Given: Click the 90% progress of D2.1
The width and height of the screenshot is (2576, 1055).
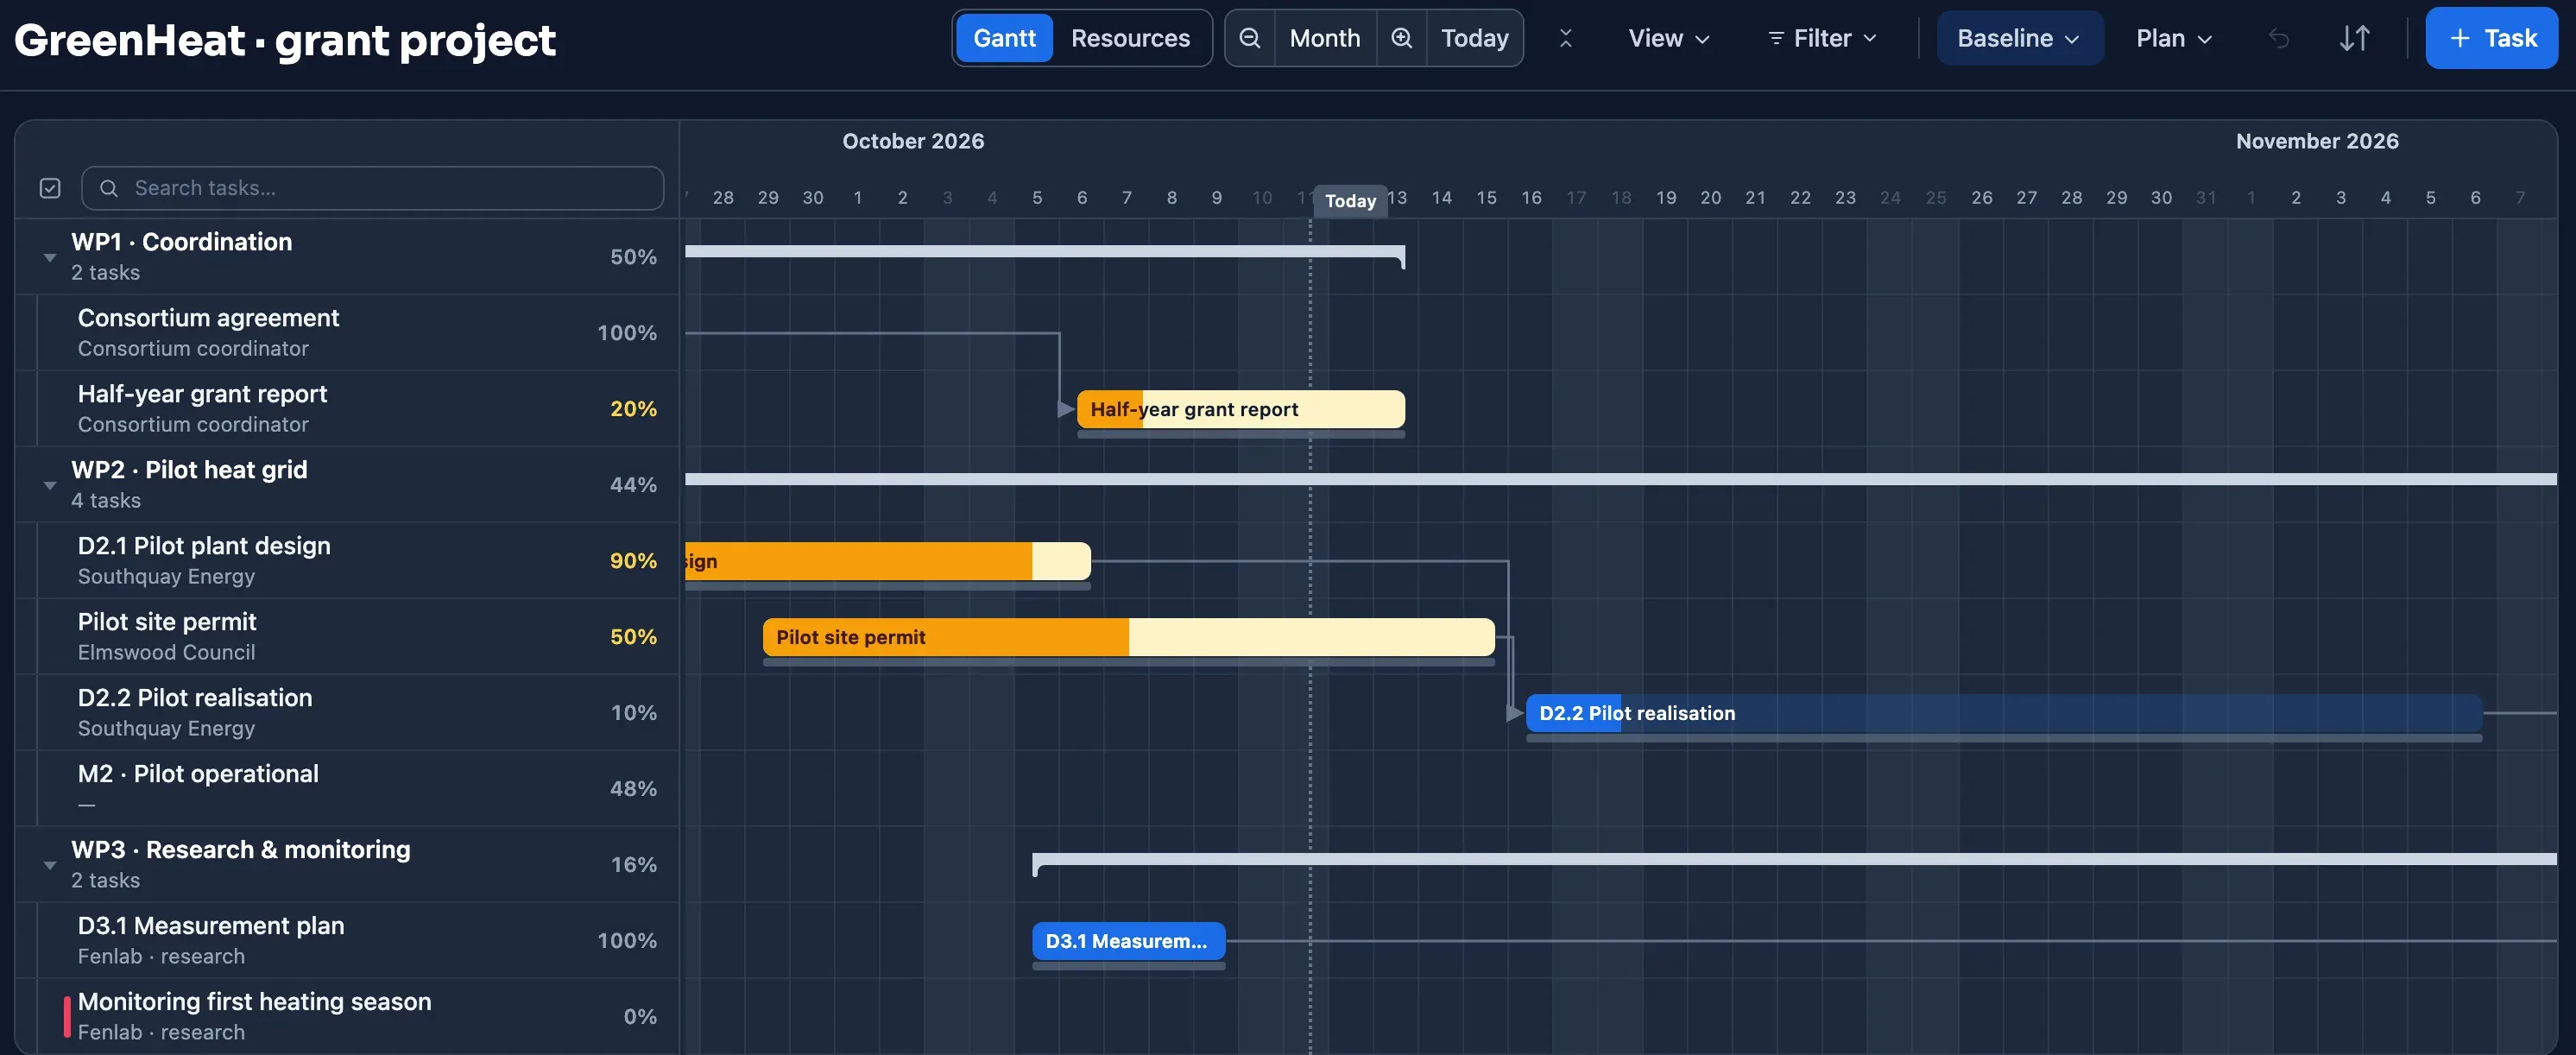Looking at the screenshot, I should (633, 560).
